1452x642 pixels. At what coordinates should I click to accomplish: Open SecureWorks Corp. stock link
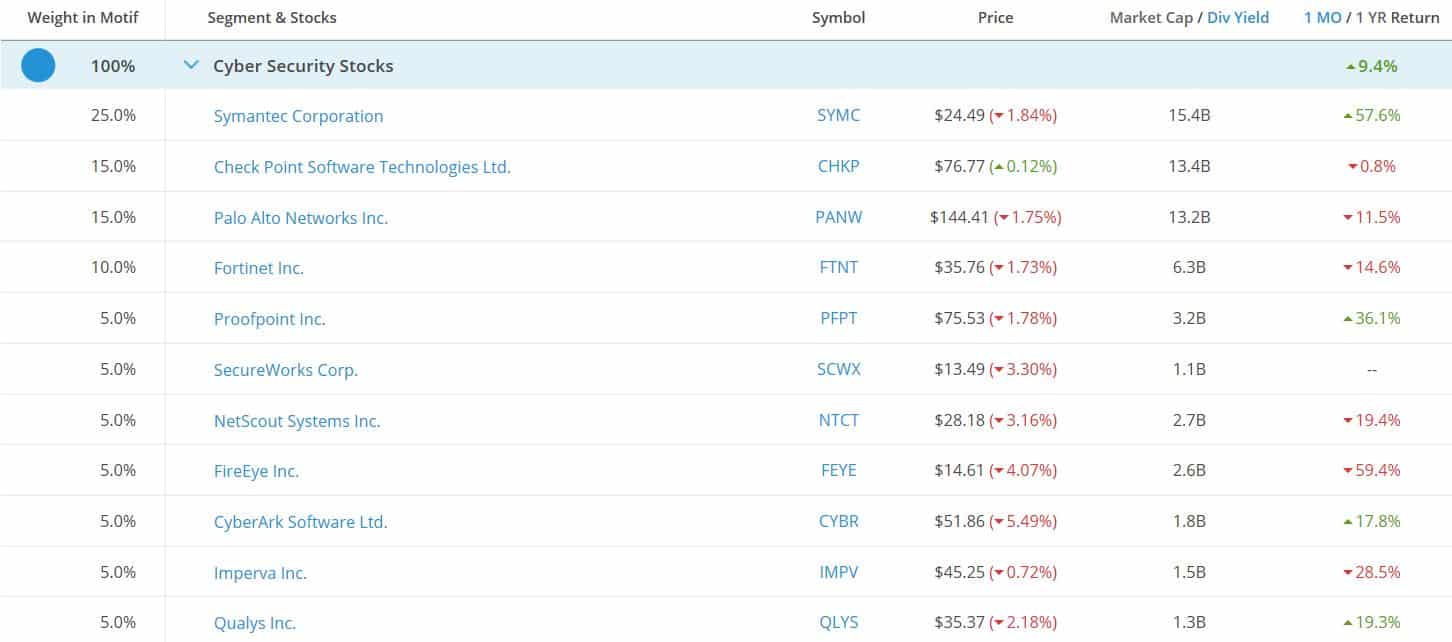tap(285, 370)
